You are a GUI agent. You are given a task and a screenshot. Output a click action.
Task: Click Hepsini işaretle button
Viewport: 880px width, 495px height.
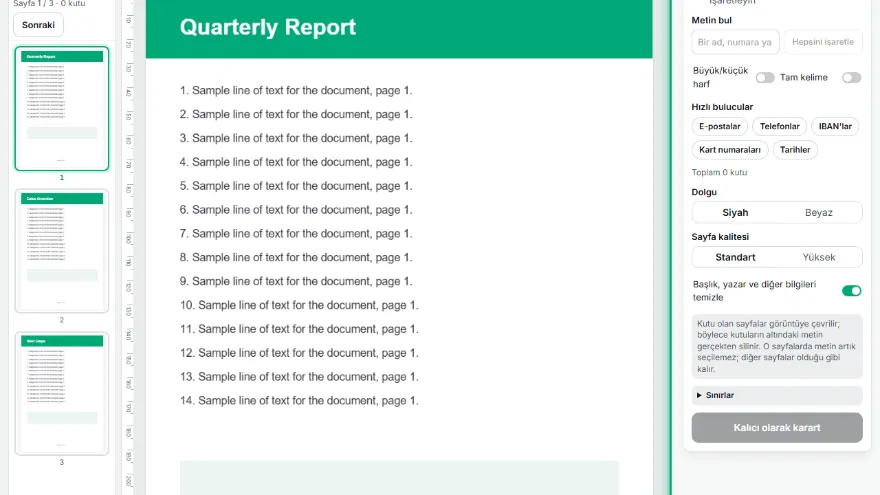[x=823, y=42]
